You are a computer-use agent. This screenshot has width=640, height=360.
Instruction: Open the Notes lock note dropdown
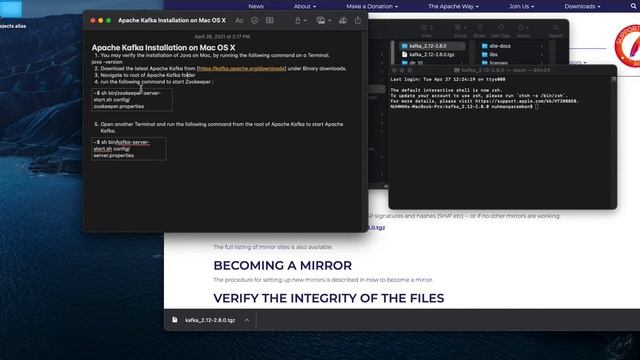(300, 20)
